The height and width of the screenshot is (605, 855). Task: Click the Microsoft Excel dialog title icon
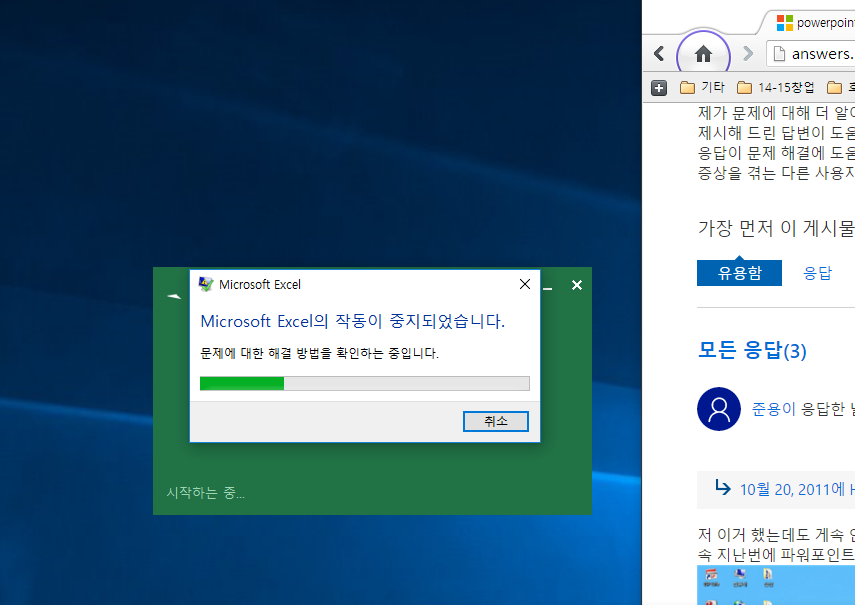tap(206, 284)
